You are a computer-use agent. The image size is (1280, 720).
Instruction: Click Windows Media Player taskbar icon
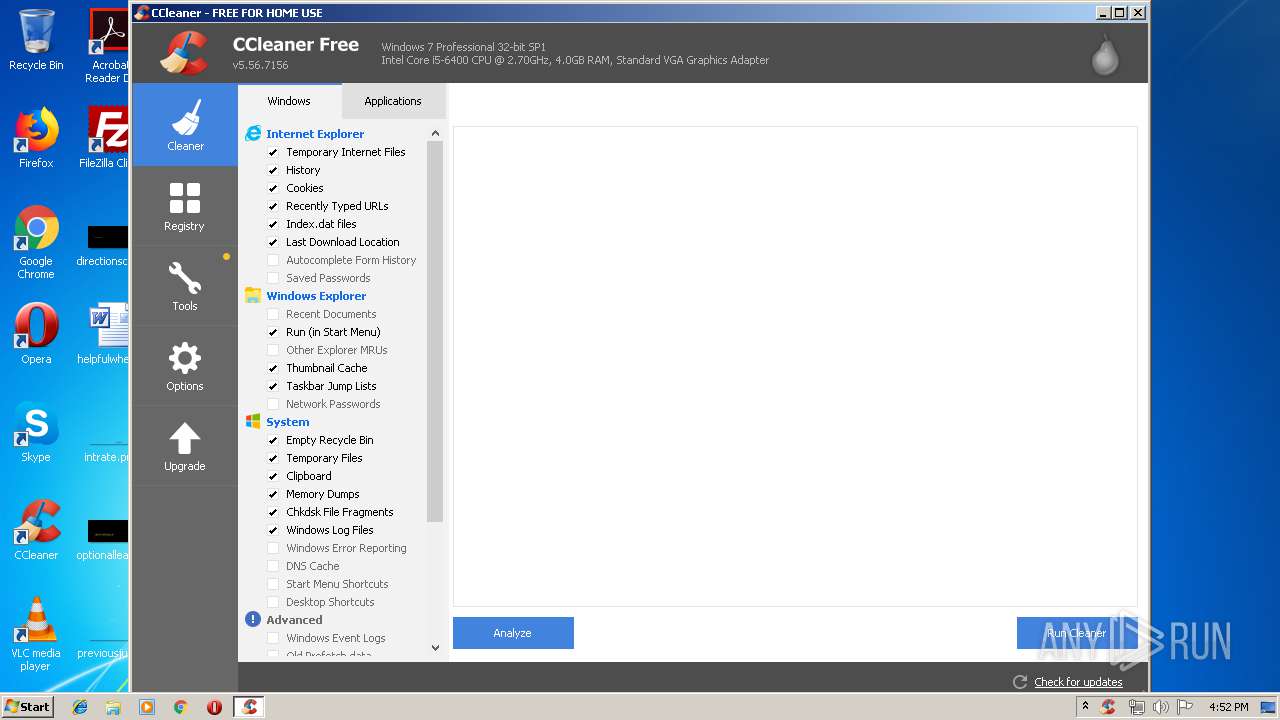click(x=147, y=707)
